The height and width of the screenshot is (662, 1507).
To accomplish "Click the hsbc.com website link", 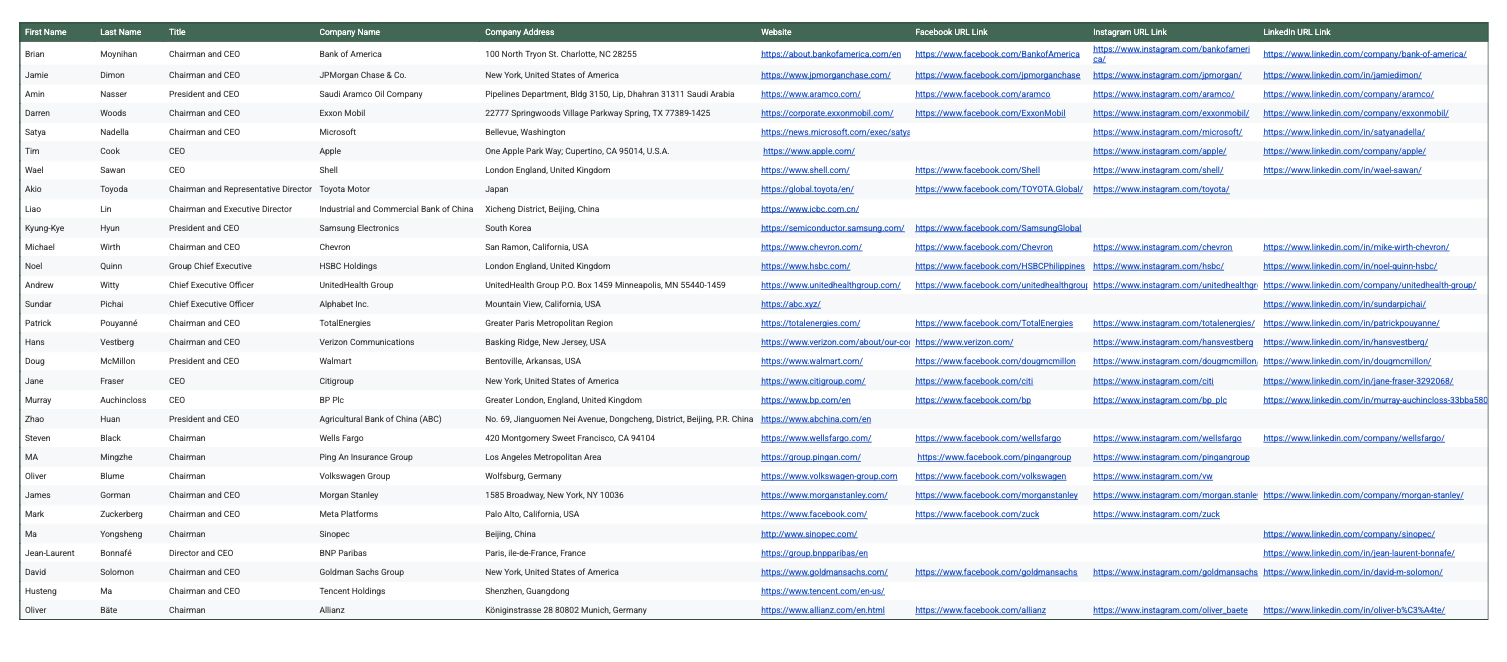I will [x=806, y=266].
